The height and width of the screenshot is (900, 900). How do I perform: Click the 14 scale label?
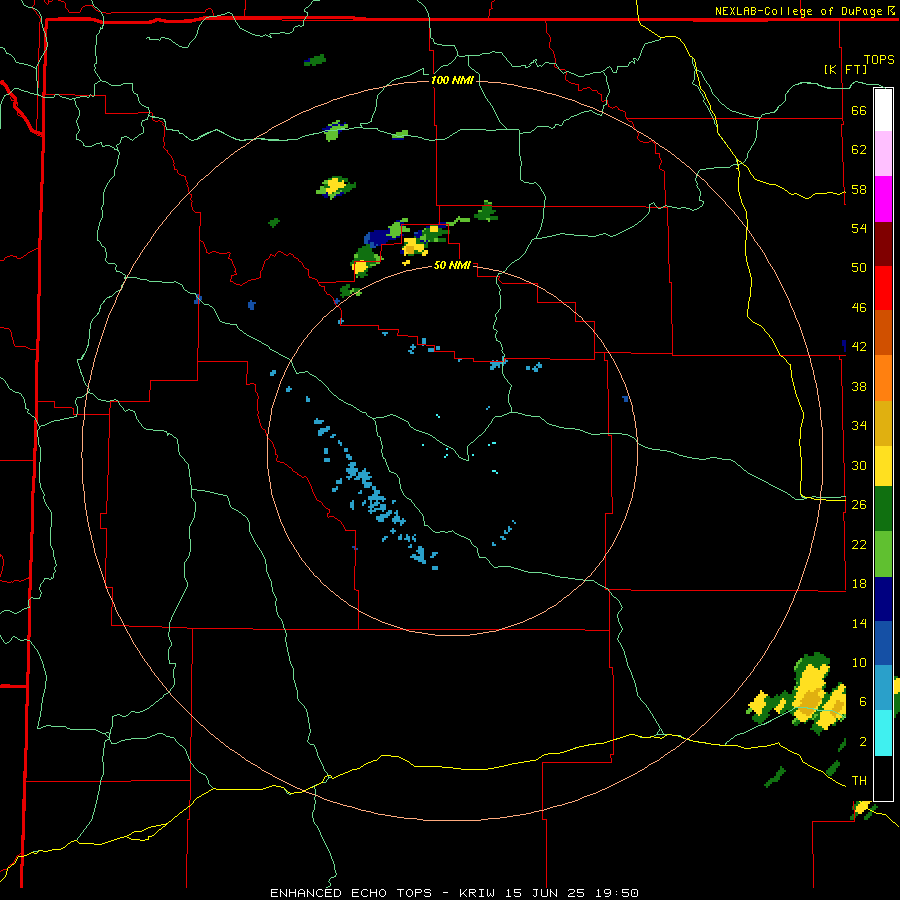859,623
